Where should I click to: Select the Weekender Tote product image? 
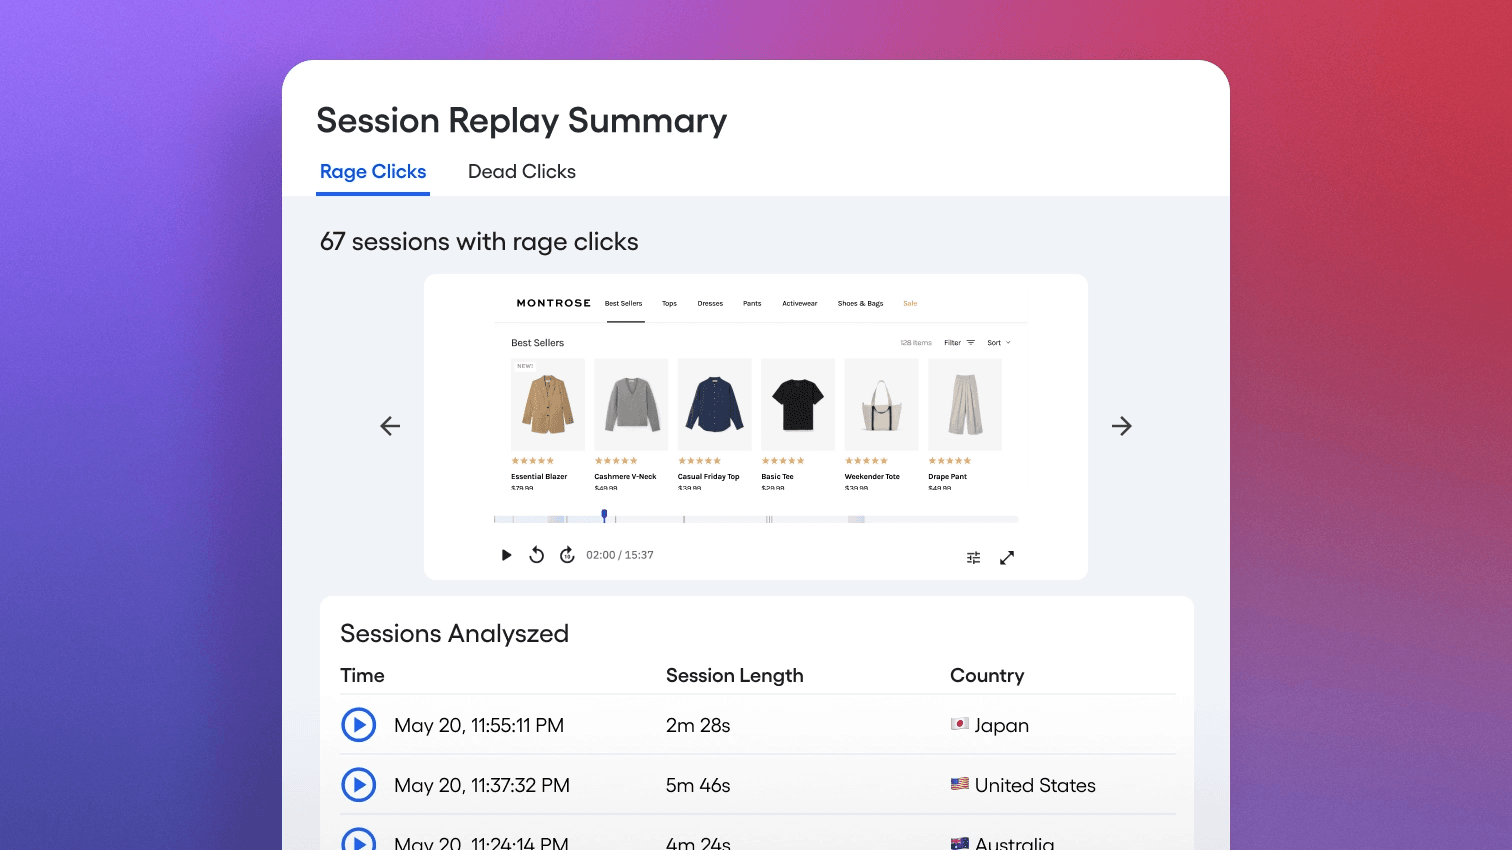tap(881, 405)
